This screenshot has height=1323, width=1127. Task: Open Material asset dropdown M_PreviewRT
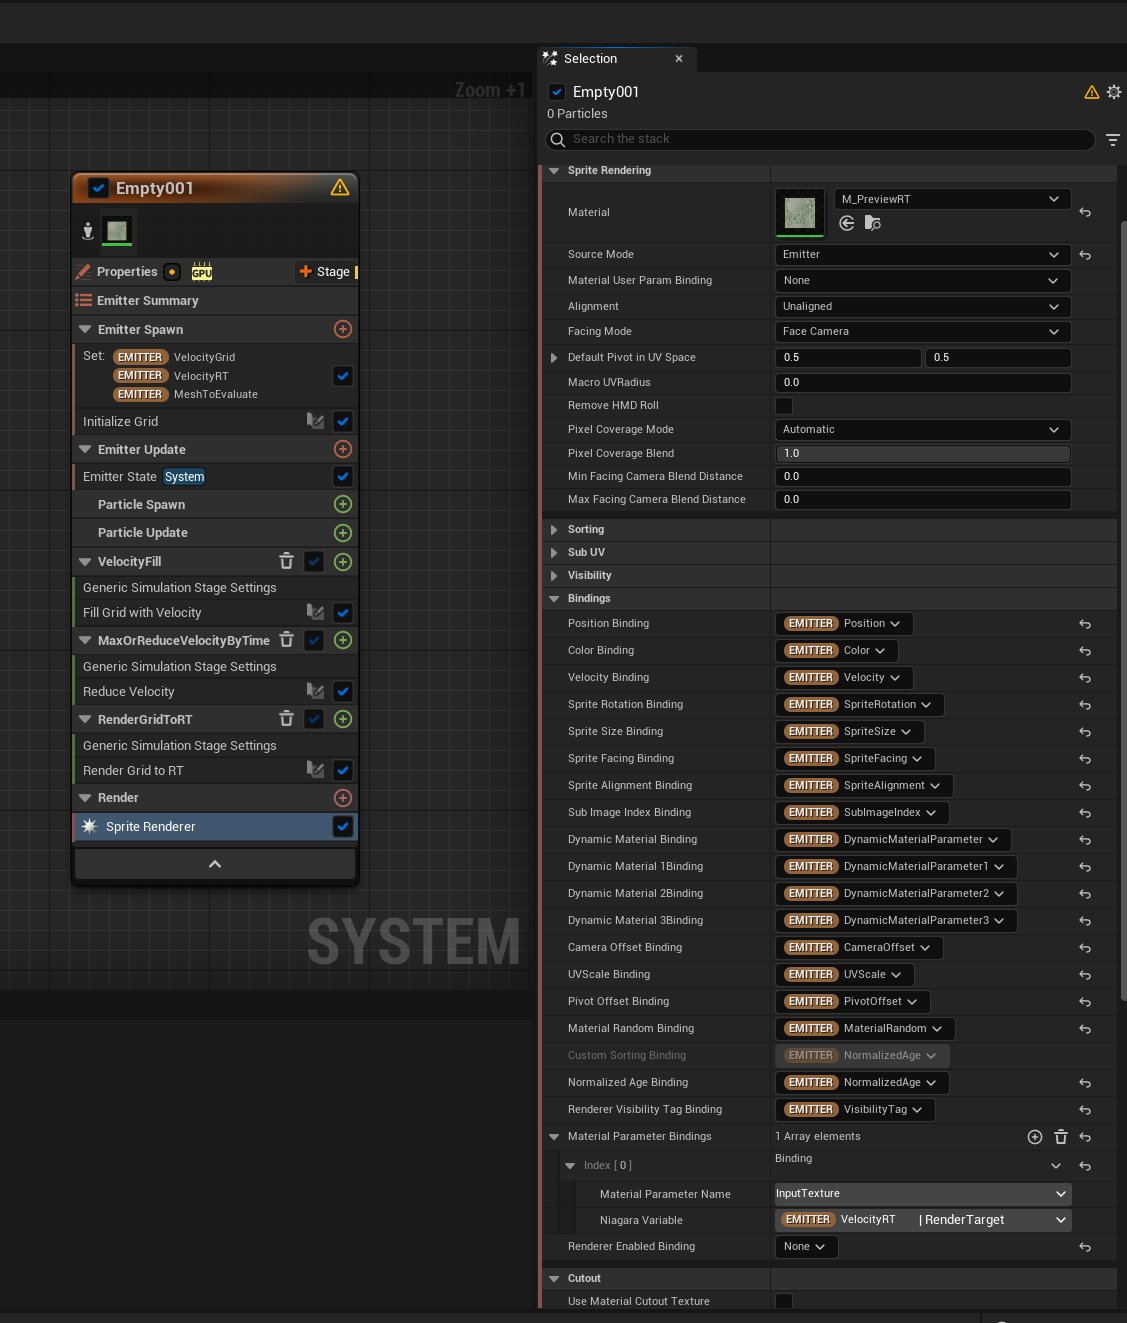click(x=952, y=199)
